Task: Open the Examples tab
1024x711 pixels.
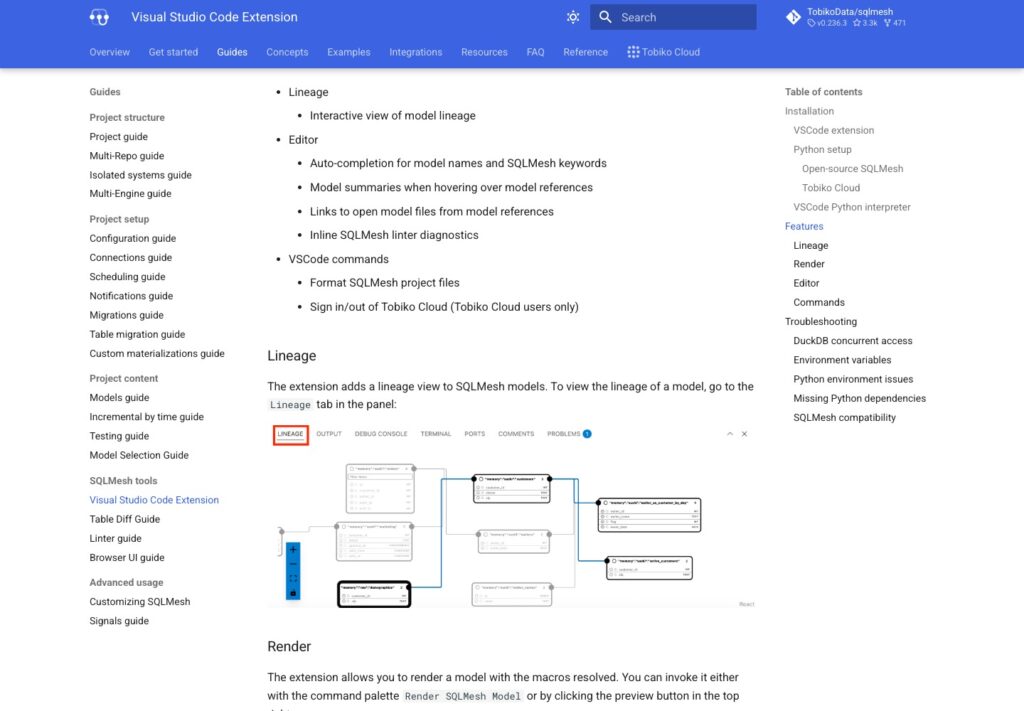Action: pos(349,52)
